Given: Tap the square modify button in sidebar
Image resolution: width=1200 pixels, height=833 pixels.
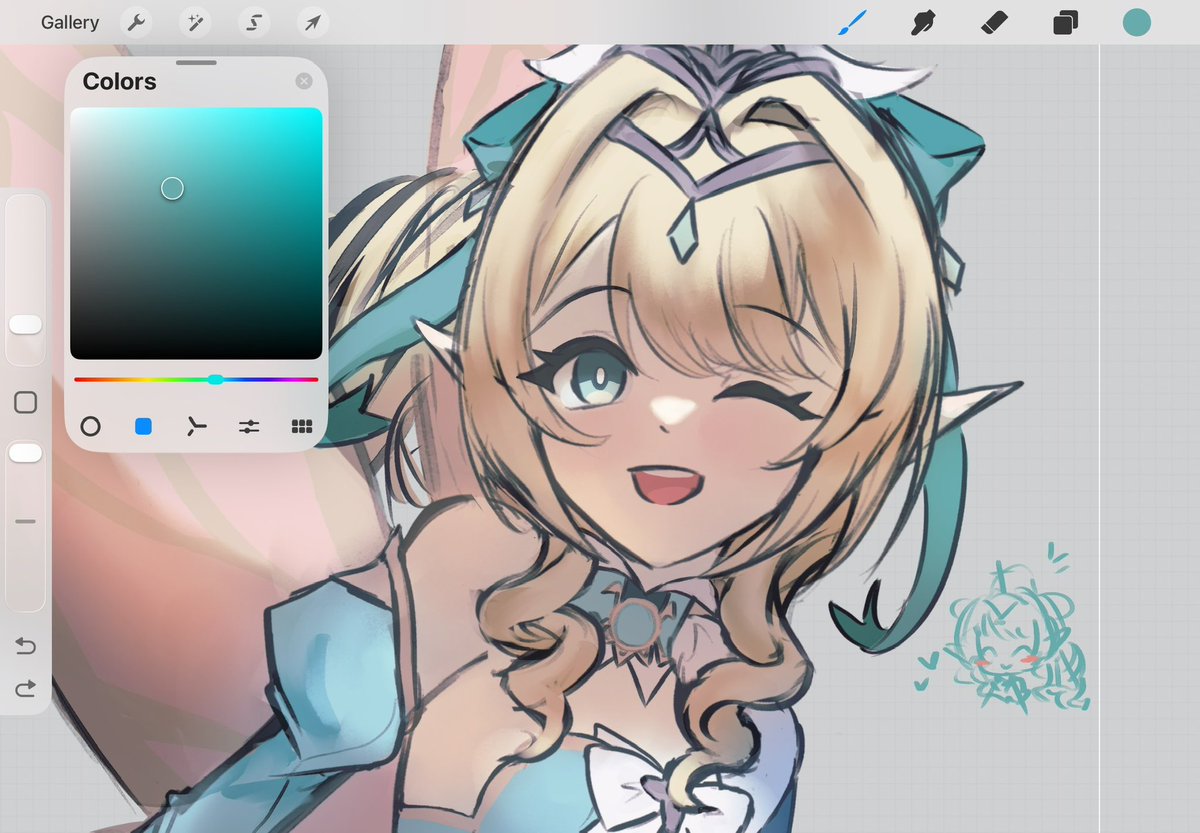Looking at the screenshot, I should tap(26, 402).
